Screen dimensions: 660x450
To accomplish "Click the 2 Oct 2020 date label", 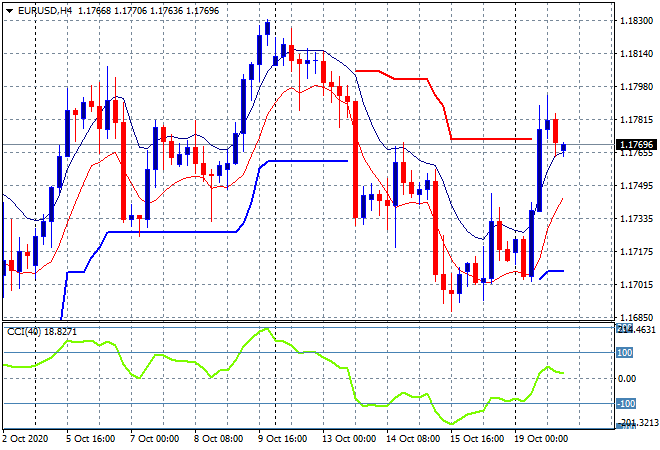I will tap(25, 439).
